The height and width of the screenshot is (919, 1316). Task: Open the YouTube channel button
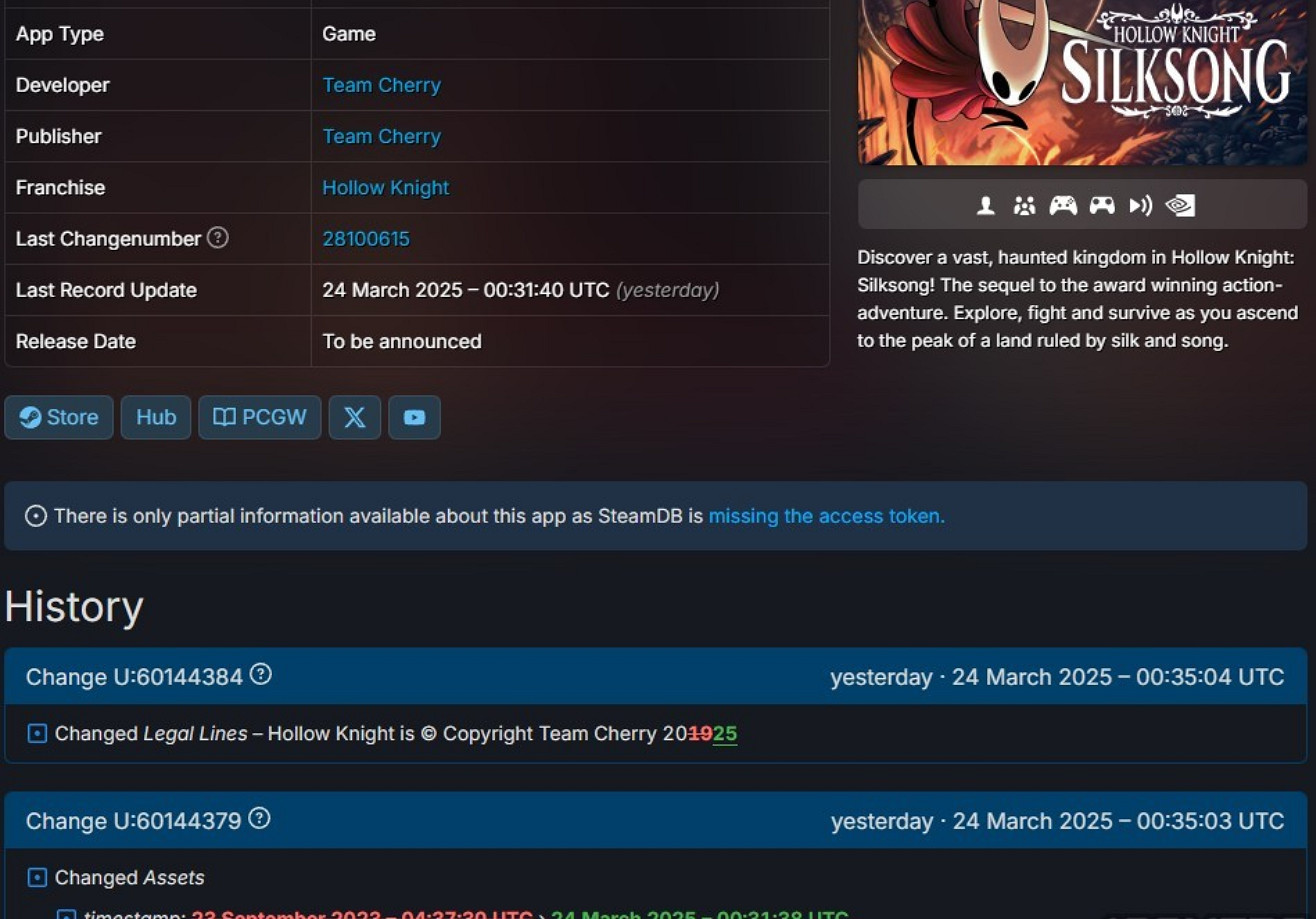pos(414,417)
